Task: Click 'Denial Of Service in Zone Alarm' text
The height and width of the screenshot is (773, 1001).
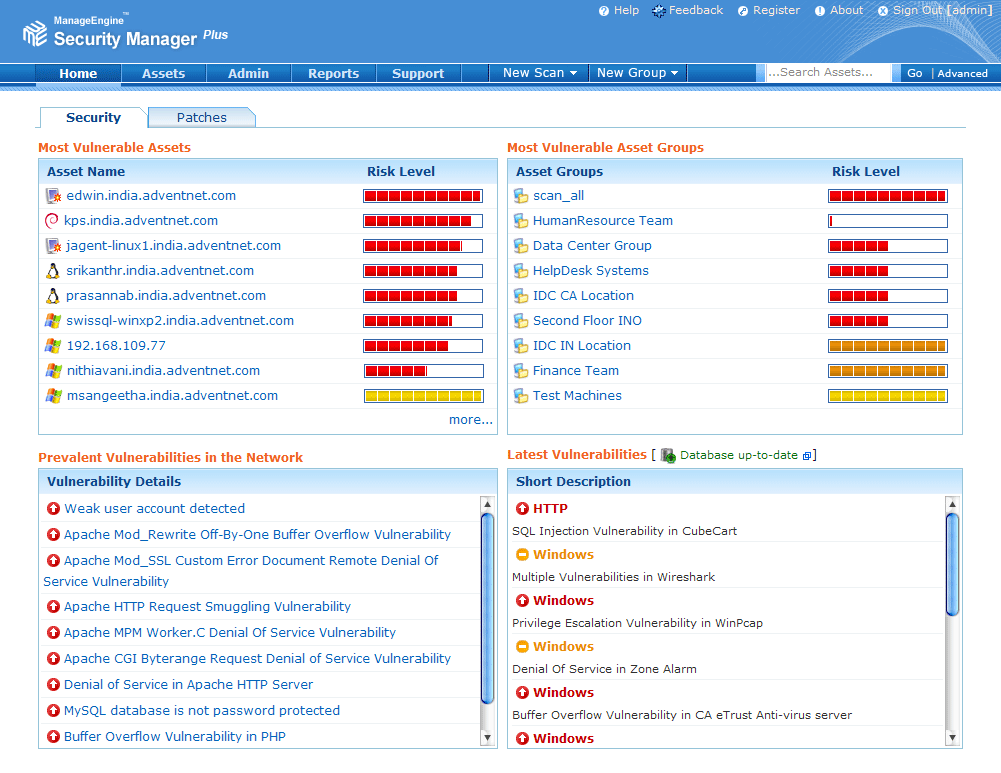Action: (x=604, y=669)
